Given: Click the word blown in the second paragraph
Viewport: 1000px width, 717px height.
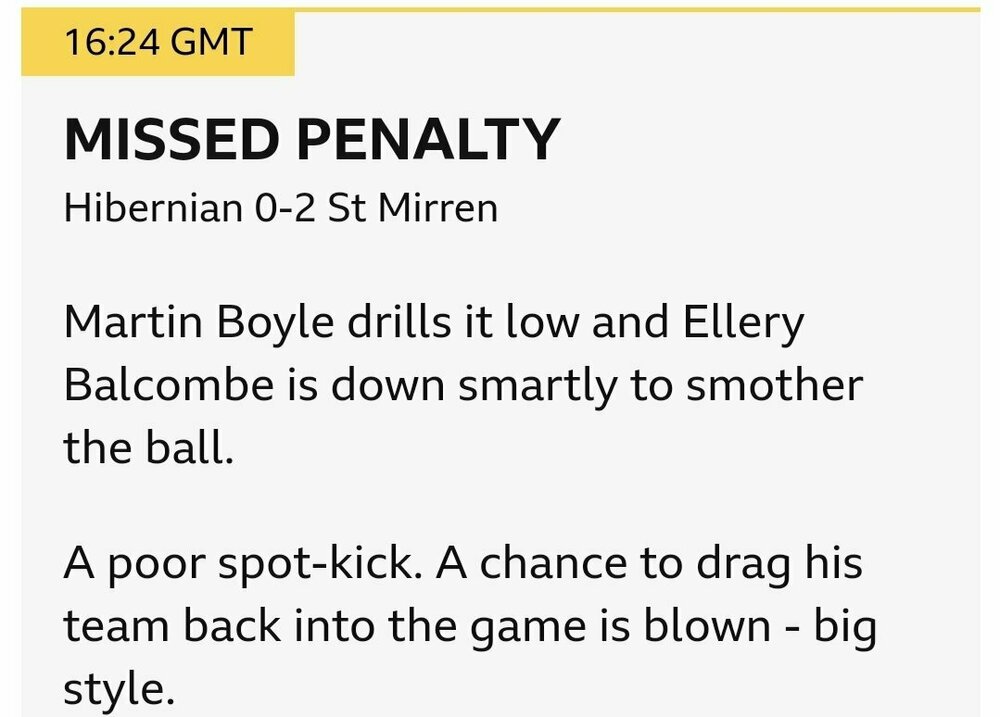Looking at the screenshot, I should click(x=718, y=627).
